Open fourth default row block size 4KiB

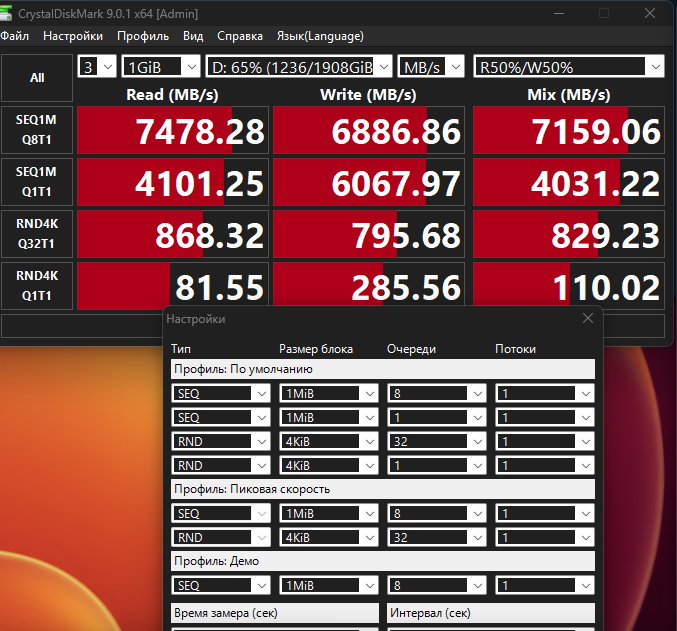click(x=329, y=465)
